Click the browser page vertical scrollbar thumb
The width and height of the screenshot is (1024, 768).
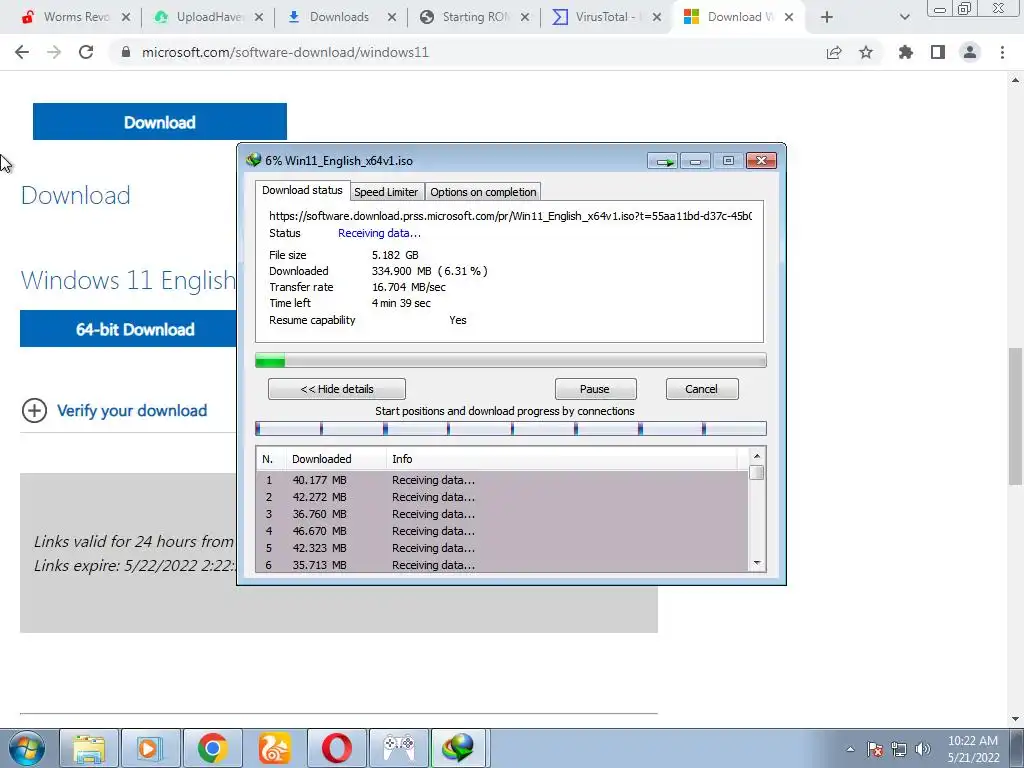click(1015, 416)
